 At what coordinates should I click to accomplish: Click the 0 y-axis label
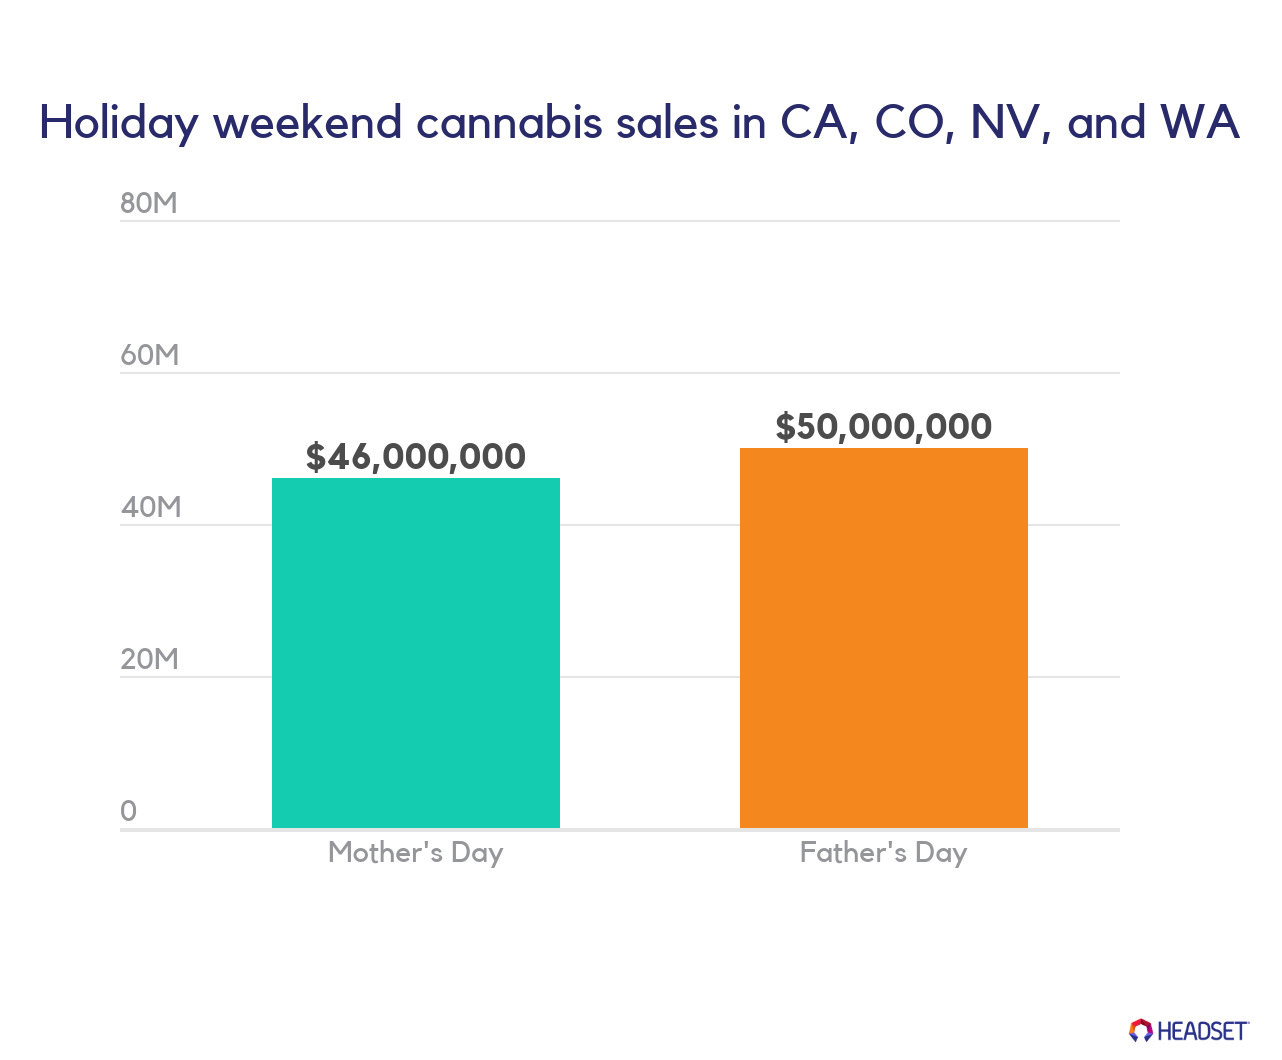(128, 811)
